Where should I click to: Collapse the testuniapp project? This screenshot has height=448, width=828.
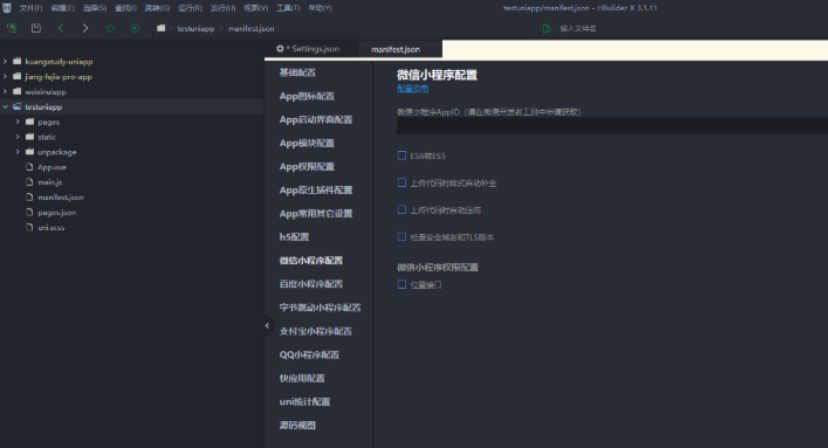coord(5,107)
